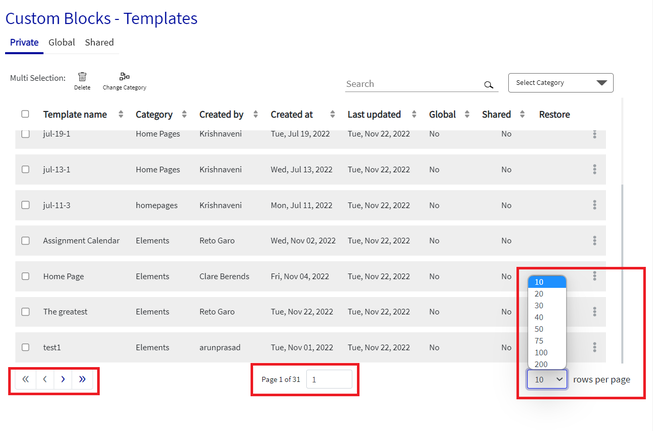Open the three-dot menu for jul-13-1
Viewport: 653px width, 431px height.
click(595, 169)
